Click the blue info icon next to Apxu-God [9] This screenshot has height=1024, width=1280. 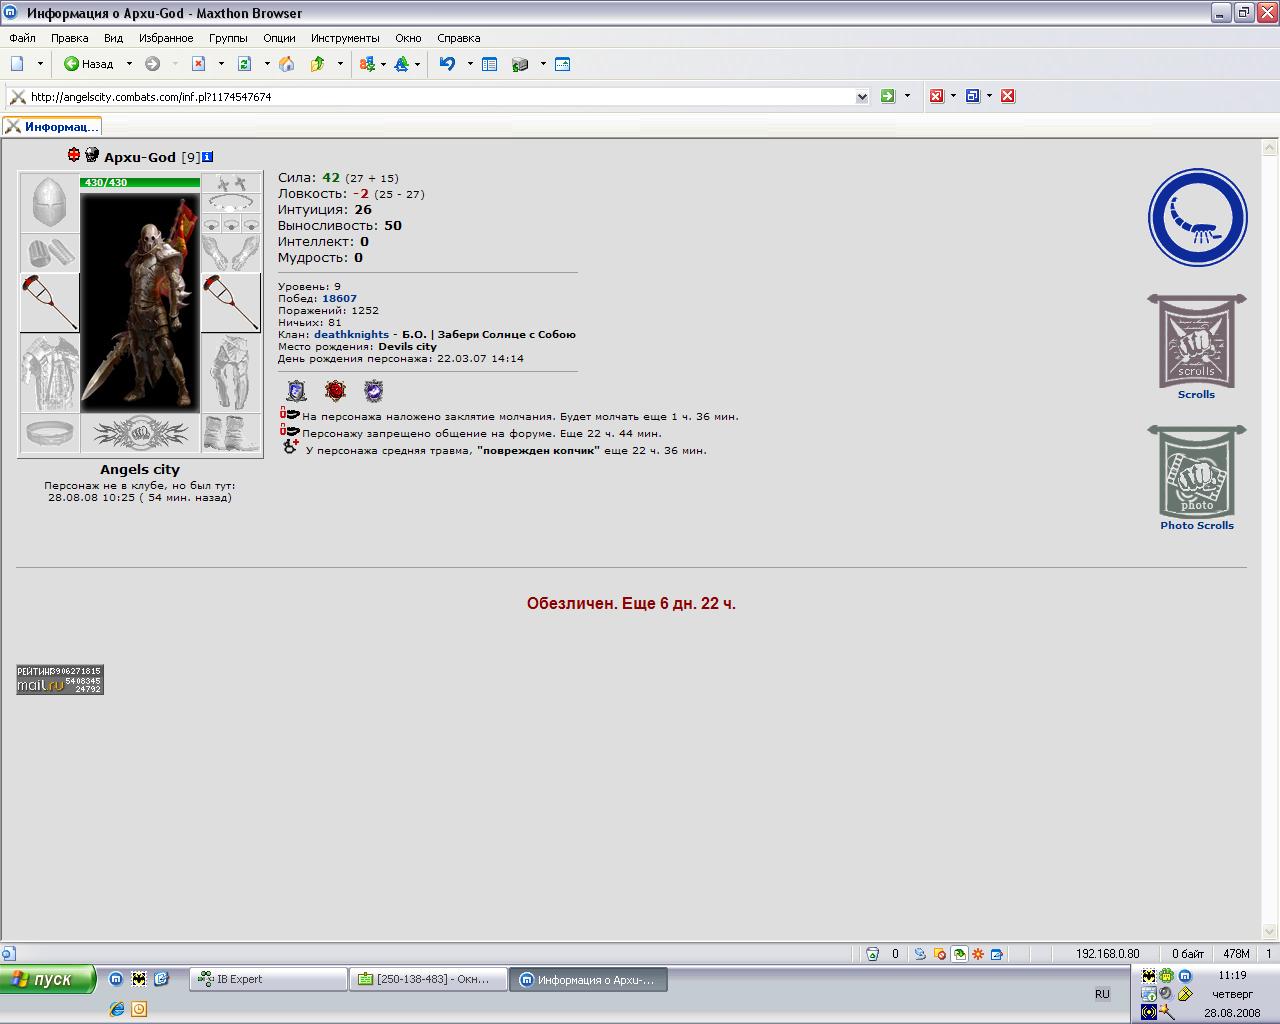[x=208, y=157]
